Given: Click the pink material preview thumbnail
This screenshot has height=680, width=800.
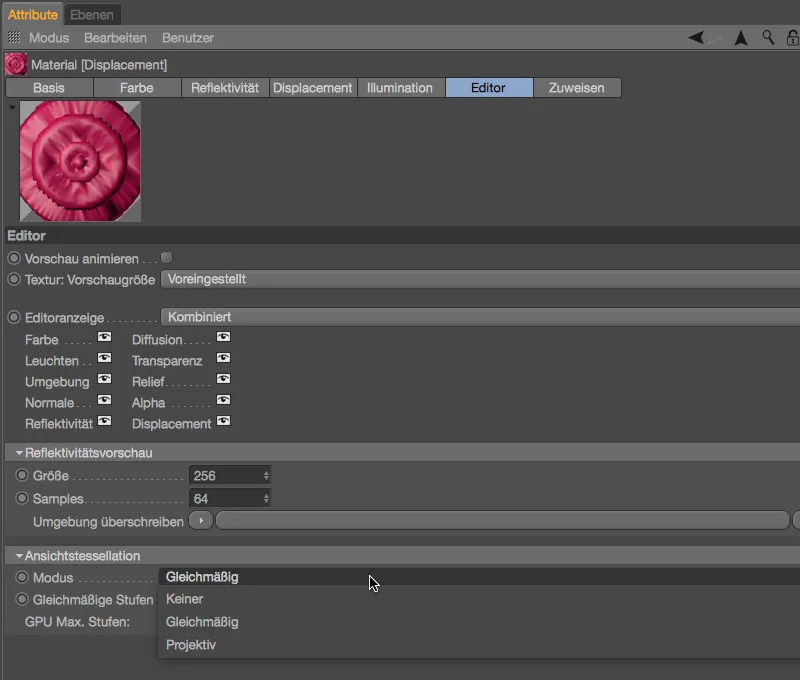Looking at the screenshot, I should point(80,161).
